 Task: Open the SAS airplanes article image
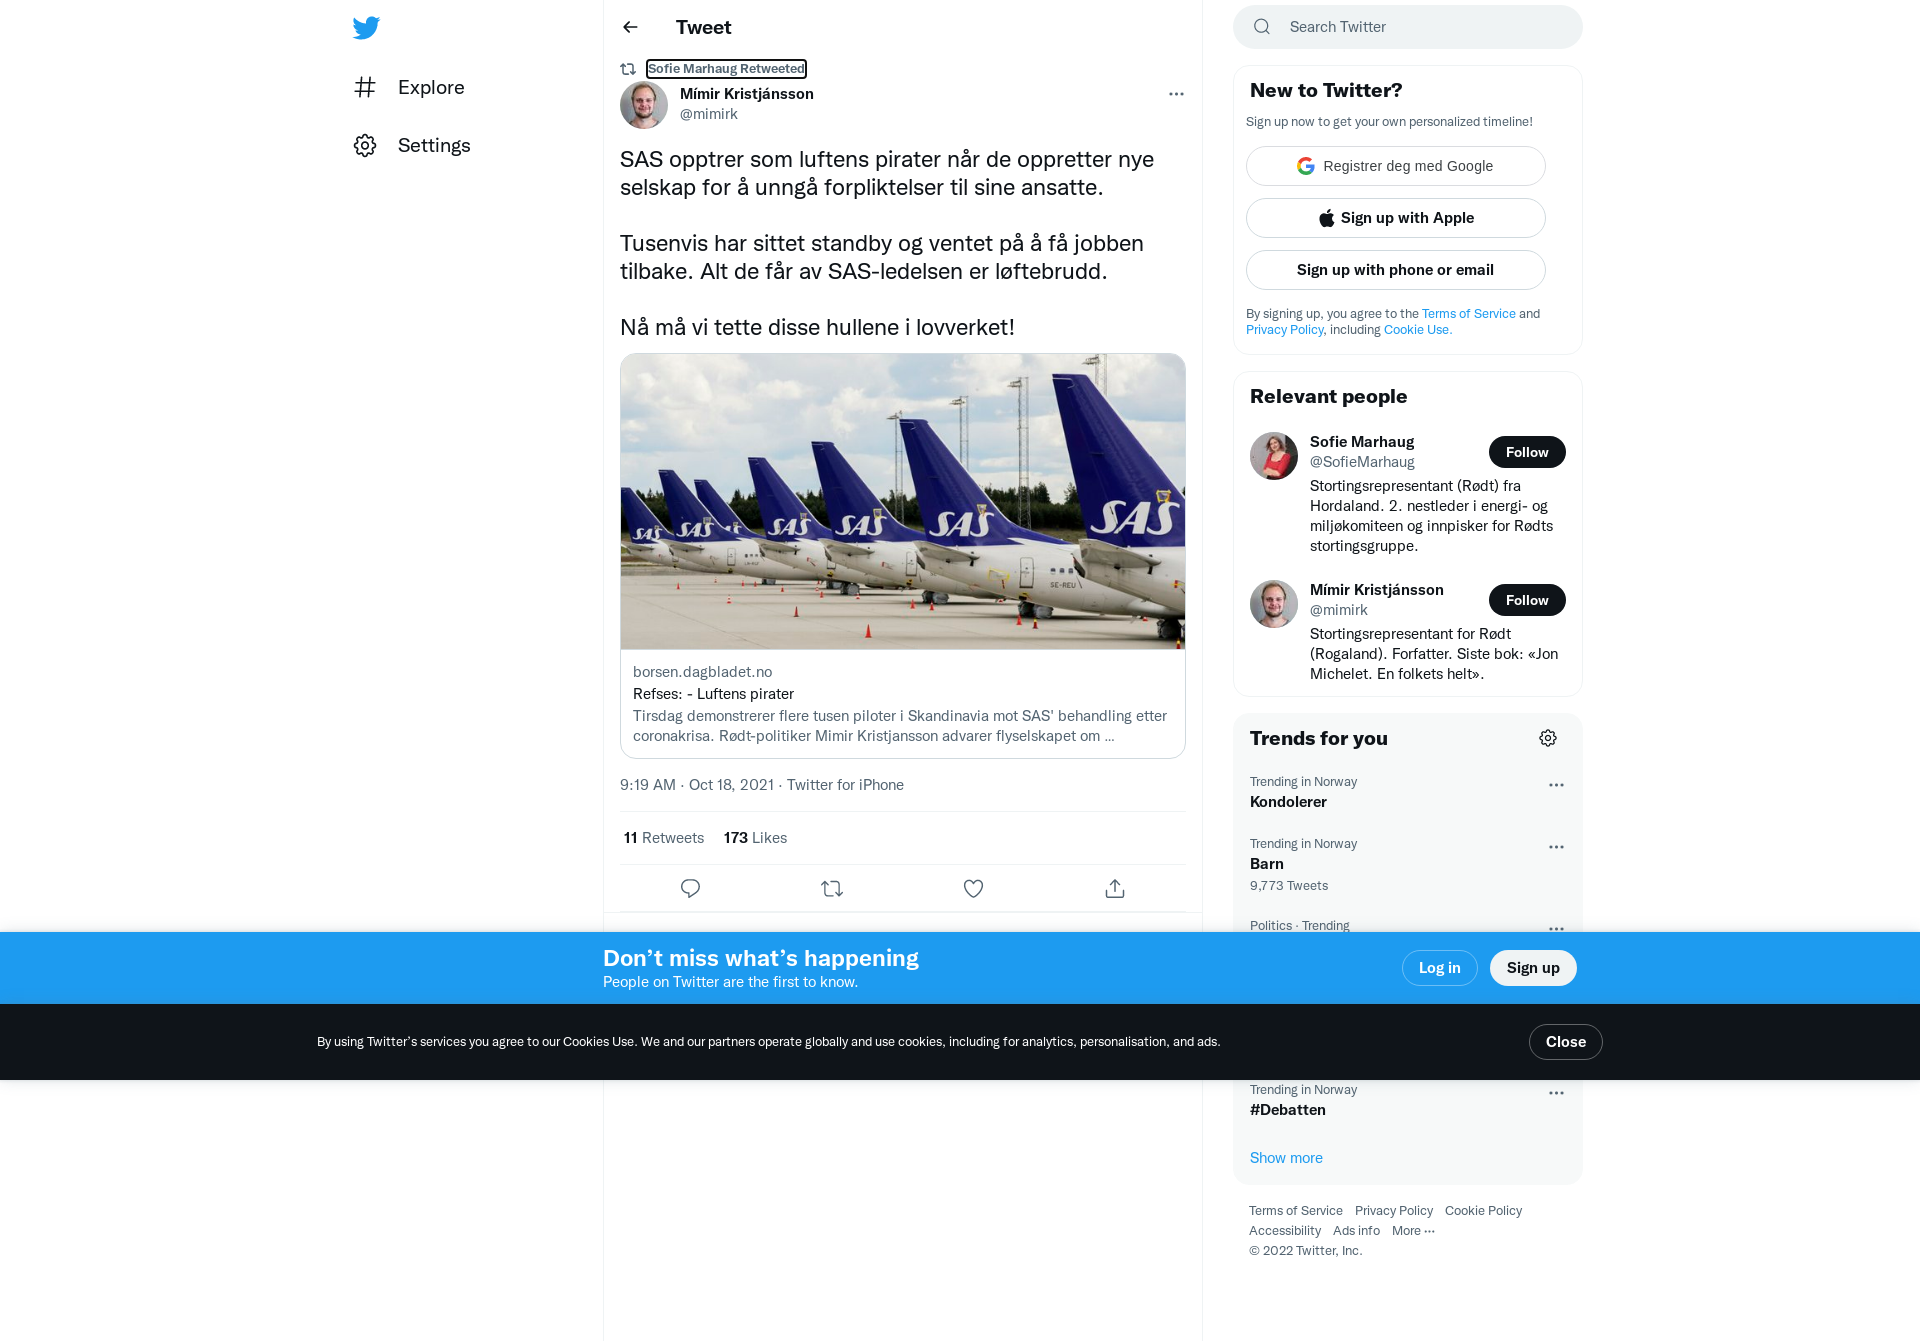(x=903, y=502)
